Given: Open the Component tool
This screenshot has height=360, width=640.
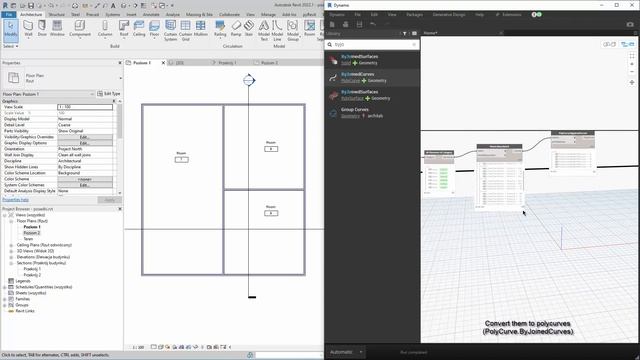Looking at the screenshot, I should pos(80,29).
